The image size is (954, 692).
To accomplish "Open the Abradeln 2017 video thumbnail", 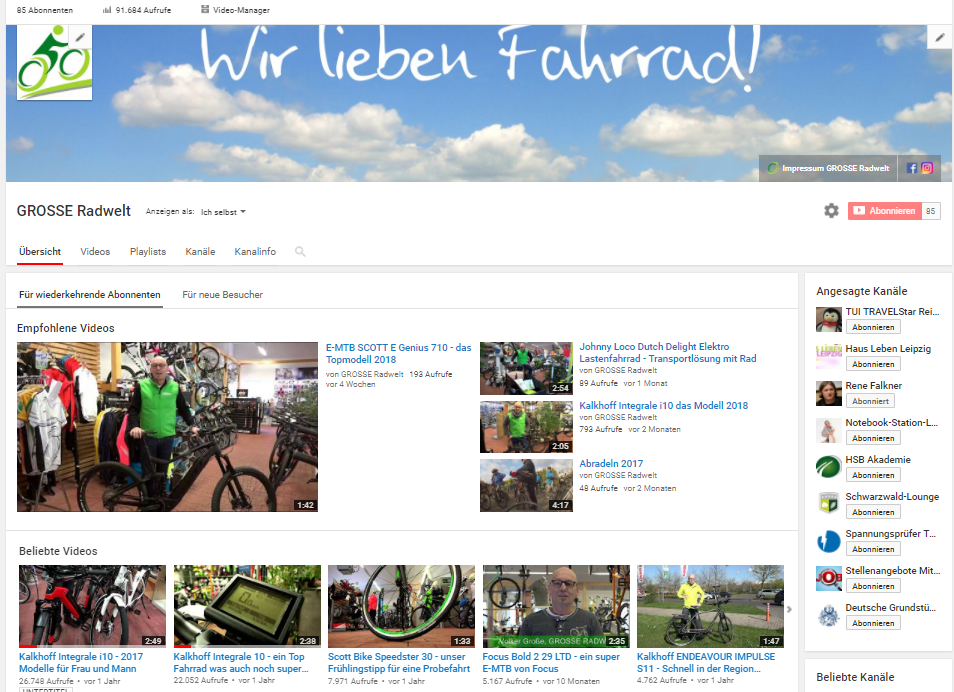I will click(x=526, y=485).
